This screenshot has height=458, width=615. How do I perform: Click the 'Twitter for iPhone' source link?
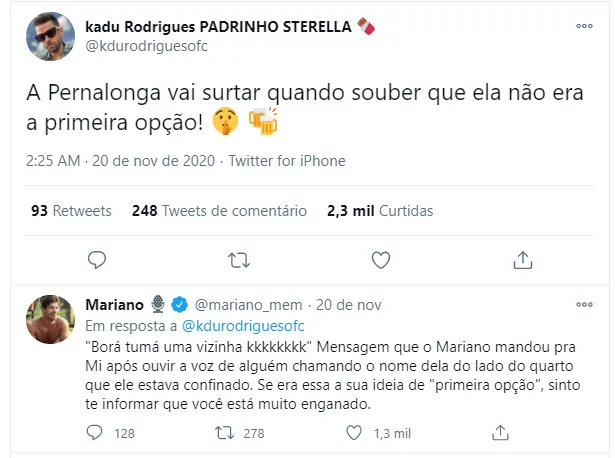pyautogui.click(x=286, y=160)
